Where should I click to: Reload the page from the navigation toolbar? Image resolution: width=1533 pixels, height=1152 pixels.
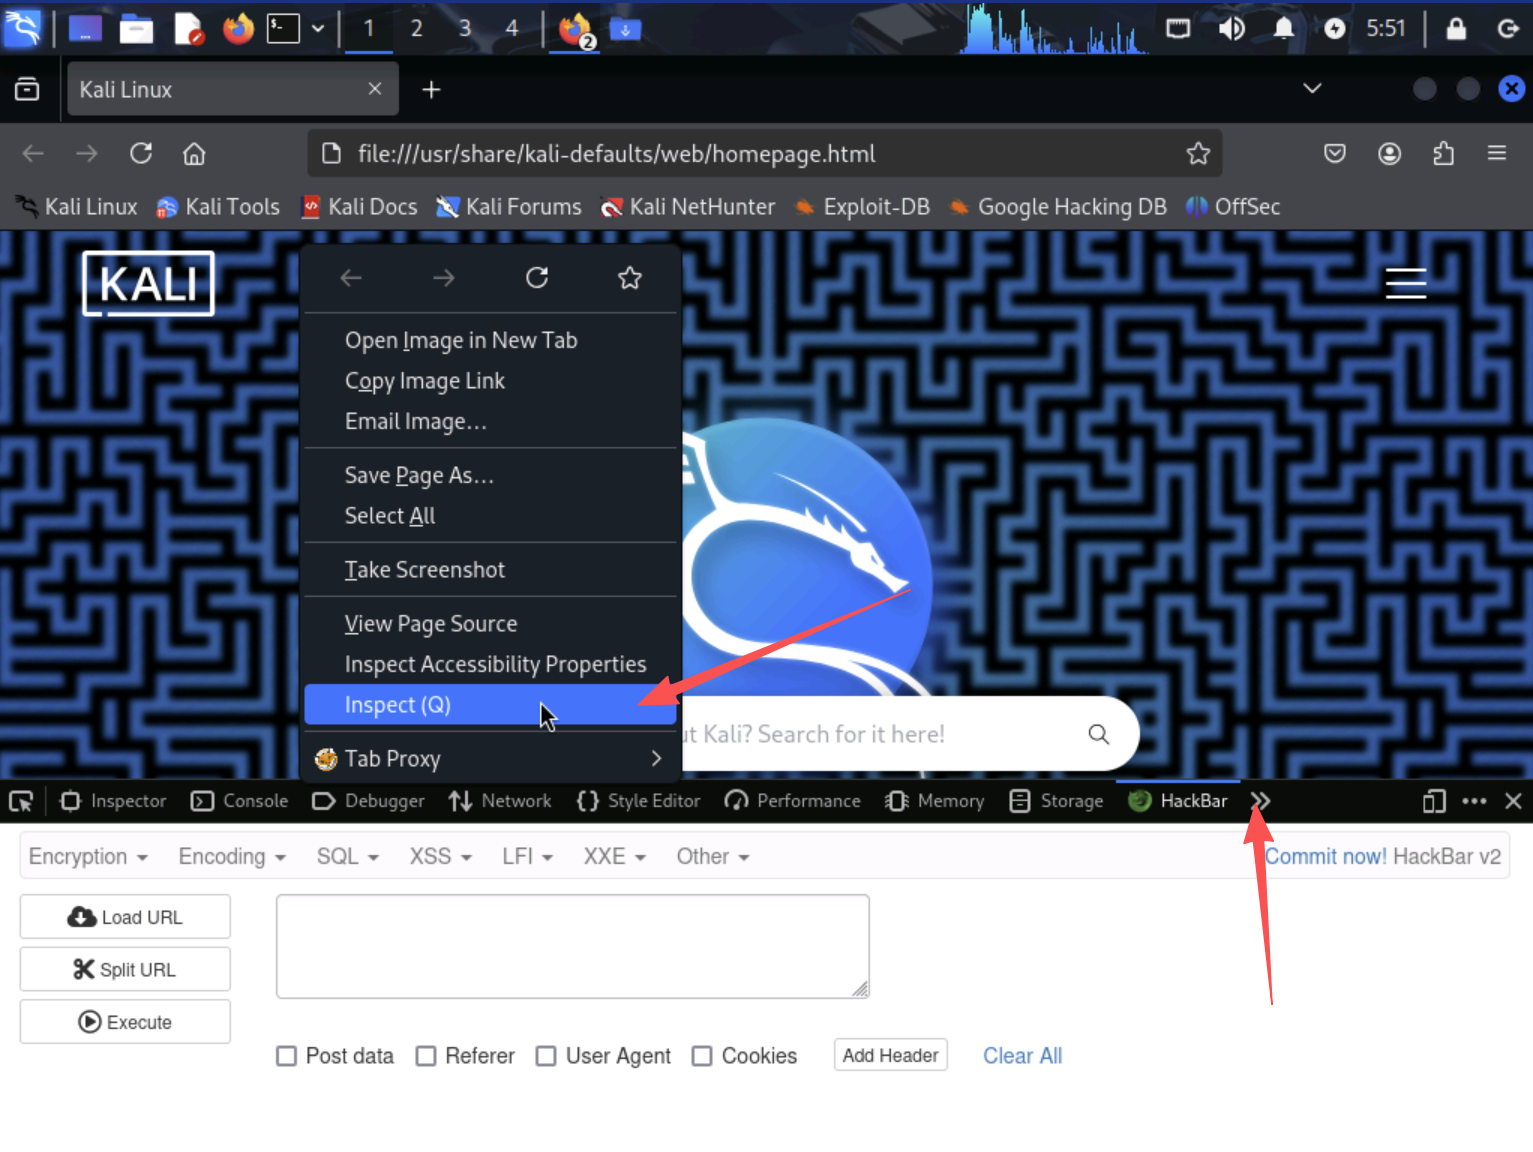(x=141, y=153)
